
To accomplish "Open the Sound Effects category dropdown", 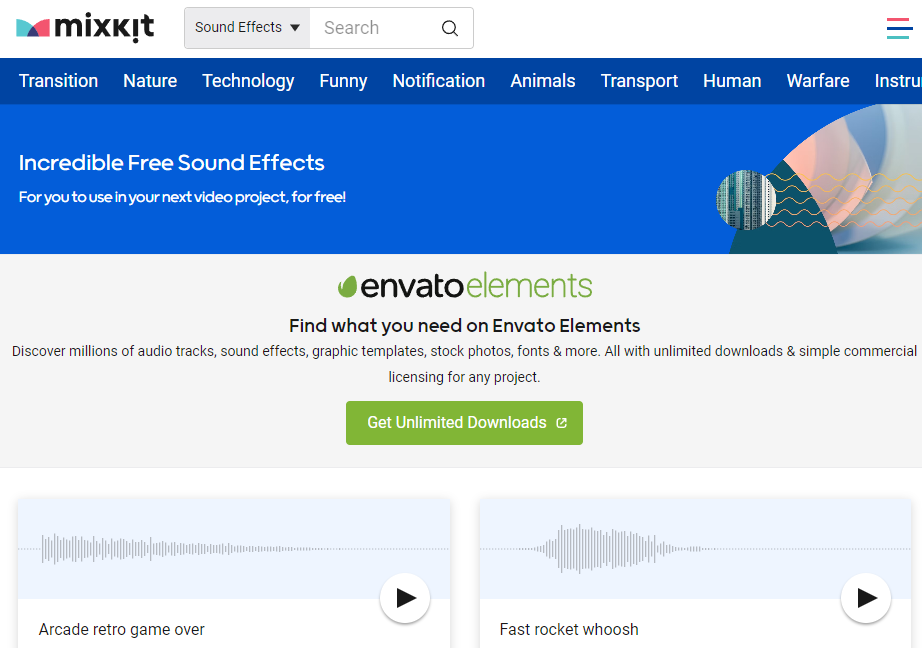I will [248, 28].
